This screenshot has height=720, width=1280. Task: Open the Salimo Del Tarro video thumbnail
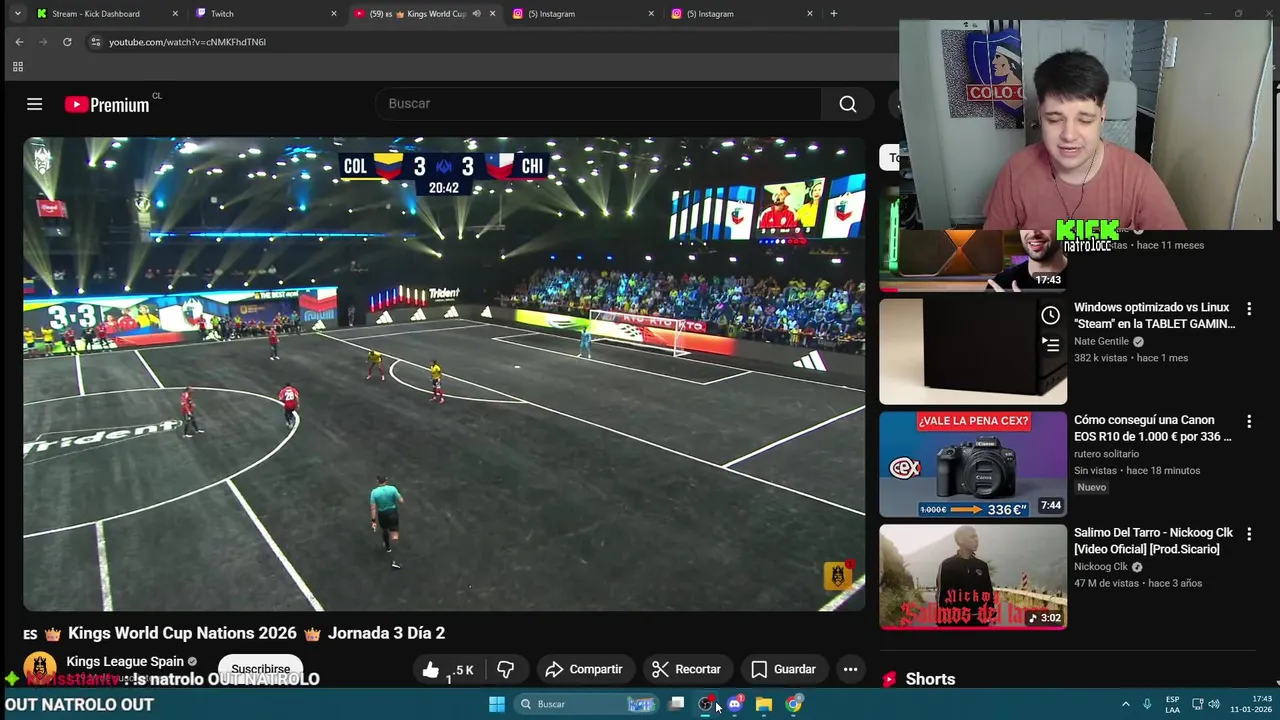tap(973, 577)
